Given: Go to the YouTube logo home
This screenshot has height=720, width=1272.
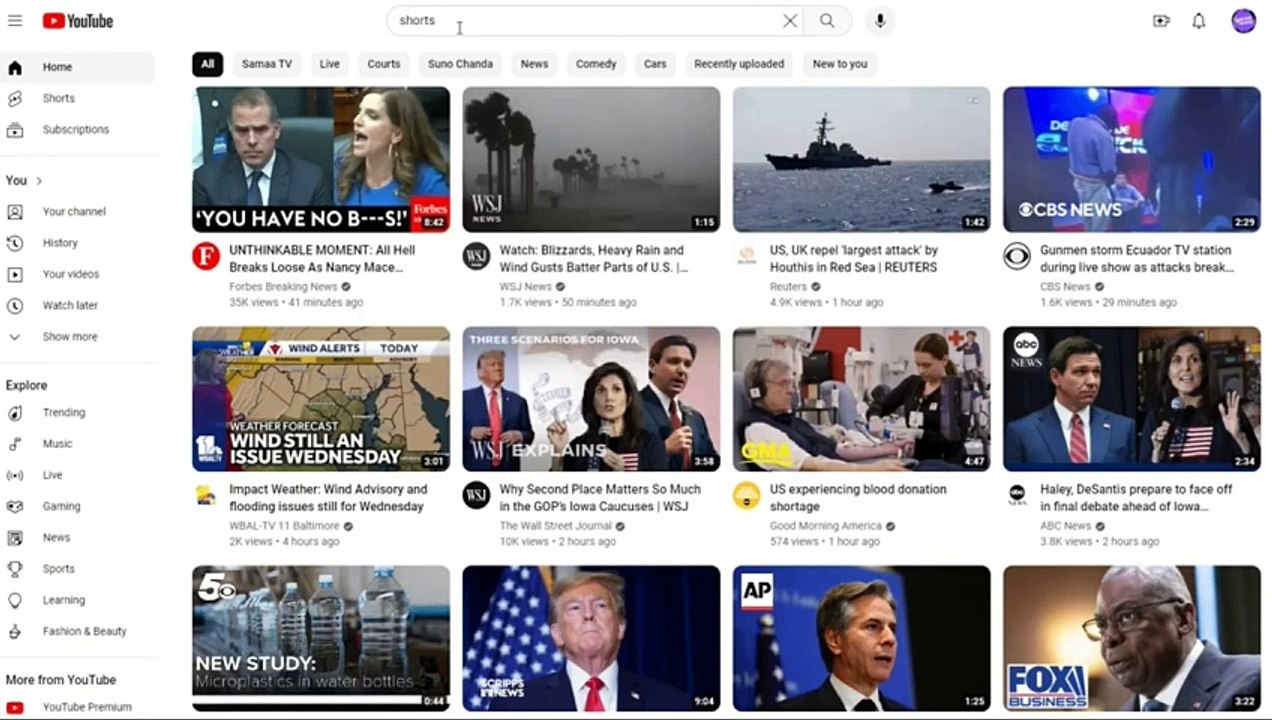Looking at the screenshot, I should tap(78, 20).
